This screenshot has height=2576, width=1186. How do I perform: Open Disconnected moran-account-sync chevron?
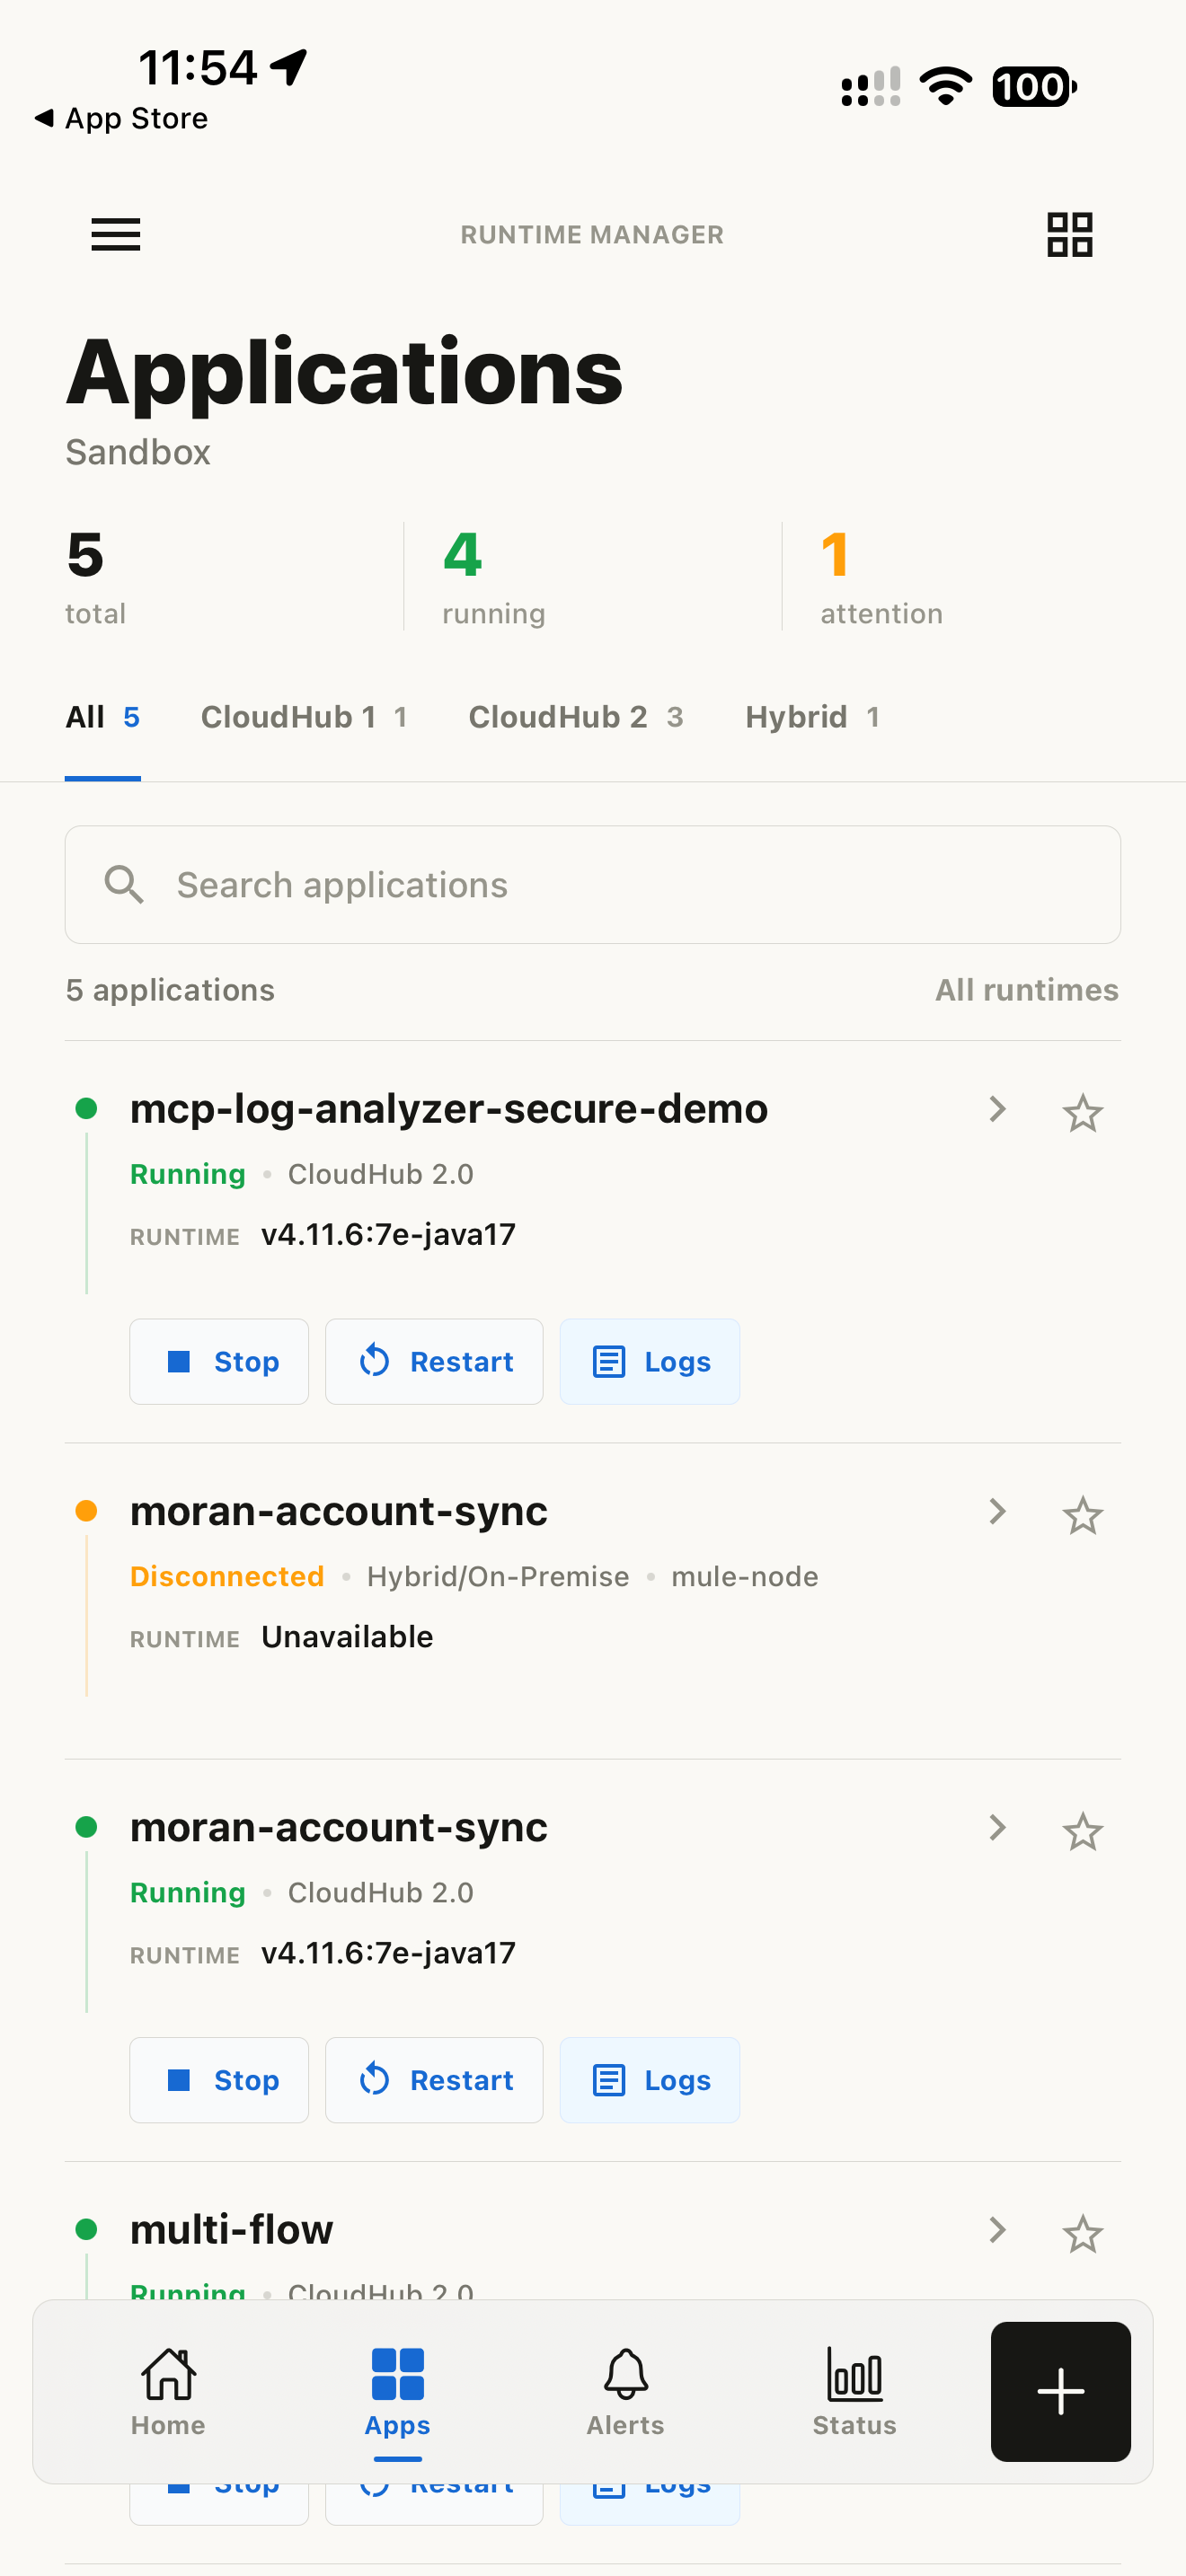pyautogui.click(x=997, y=1511)
